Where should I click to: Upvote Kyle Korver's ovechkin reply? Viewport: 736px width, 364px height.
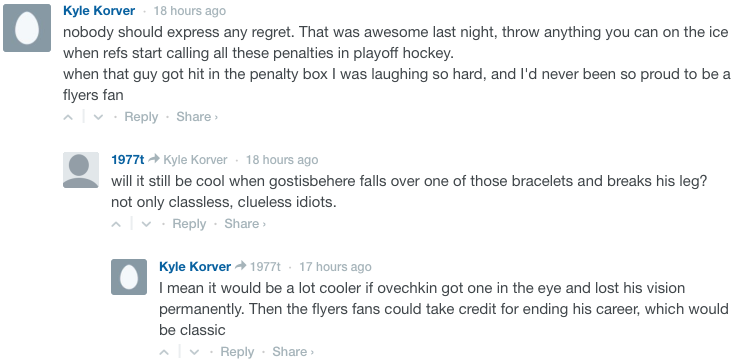tap(164, 352)
